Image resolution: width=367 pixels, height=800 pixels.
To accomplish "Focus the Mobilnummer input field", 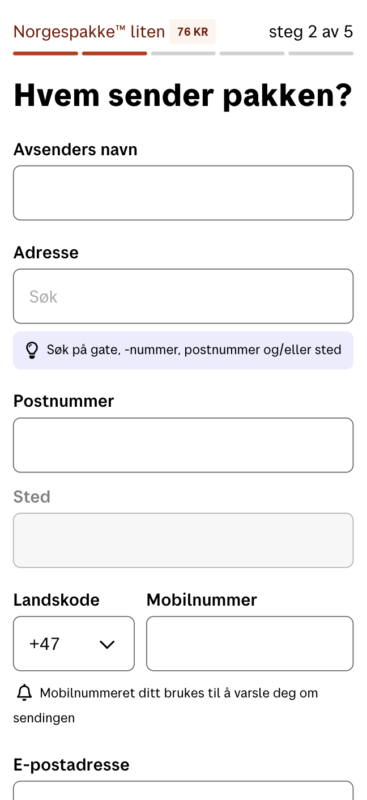I will (x=250, y=643).
